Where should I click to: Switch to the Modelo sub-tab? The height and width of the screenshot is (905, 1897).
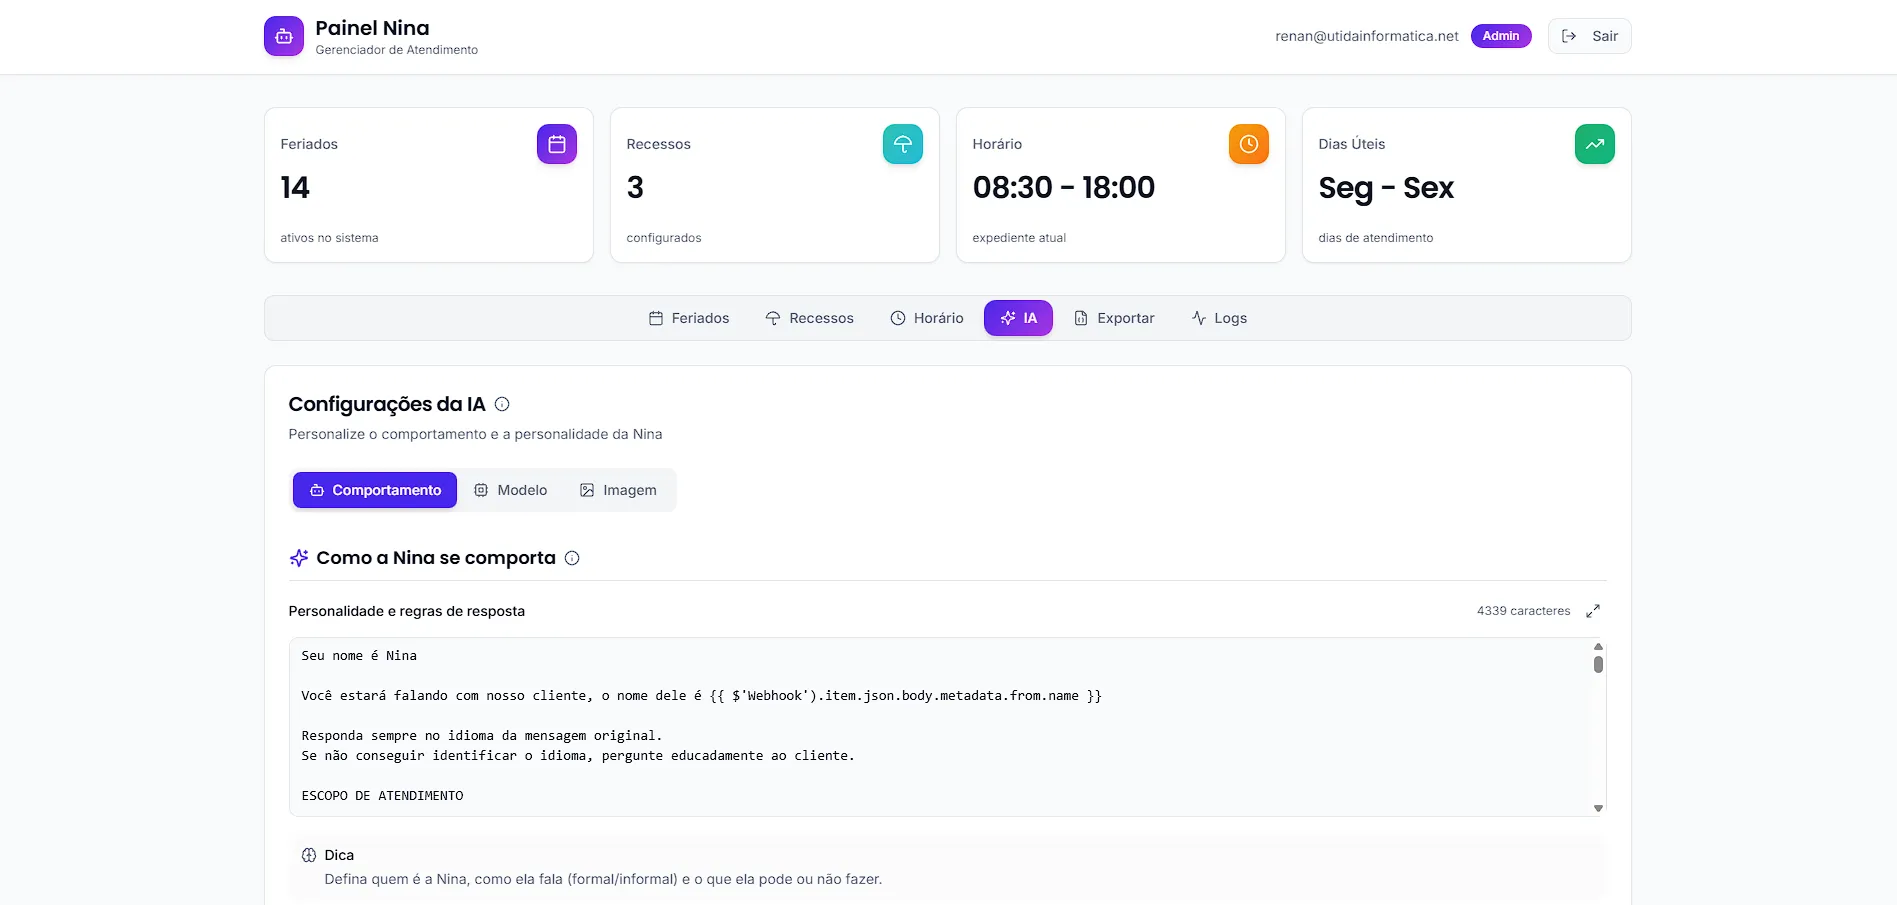[x=510, y=490]
